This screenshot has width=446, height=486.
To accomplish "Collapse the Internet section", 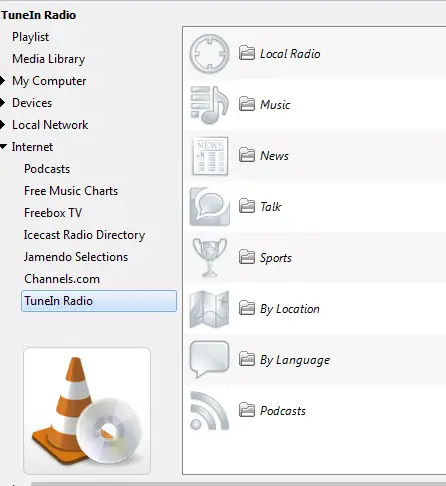I will (3, 147).
